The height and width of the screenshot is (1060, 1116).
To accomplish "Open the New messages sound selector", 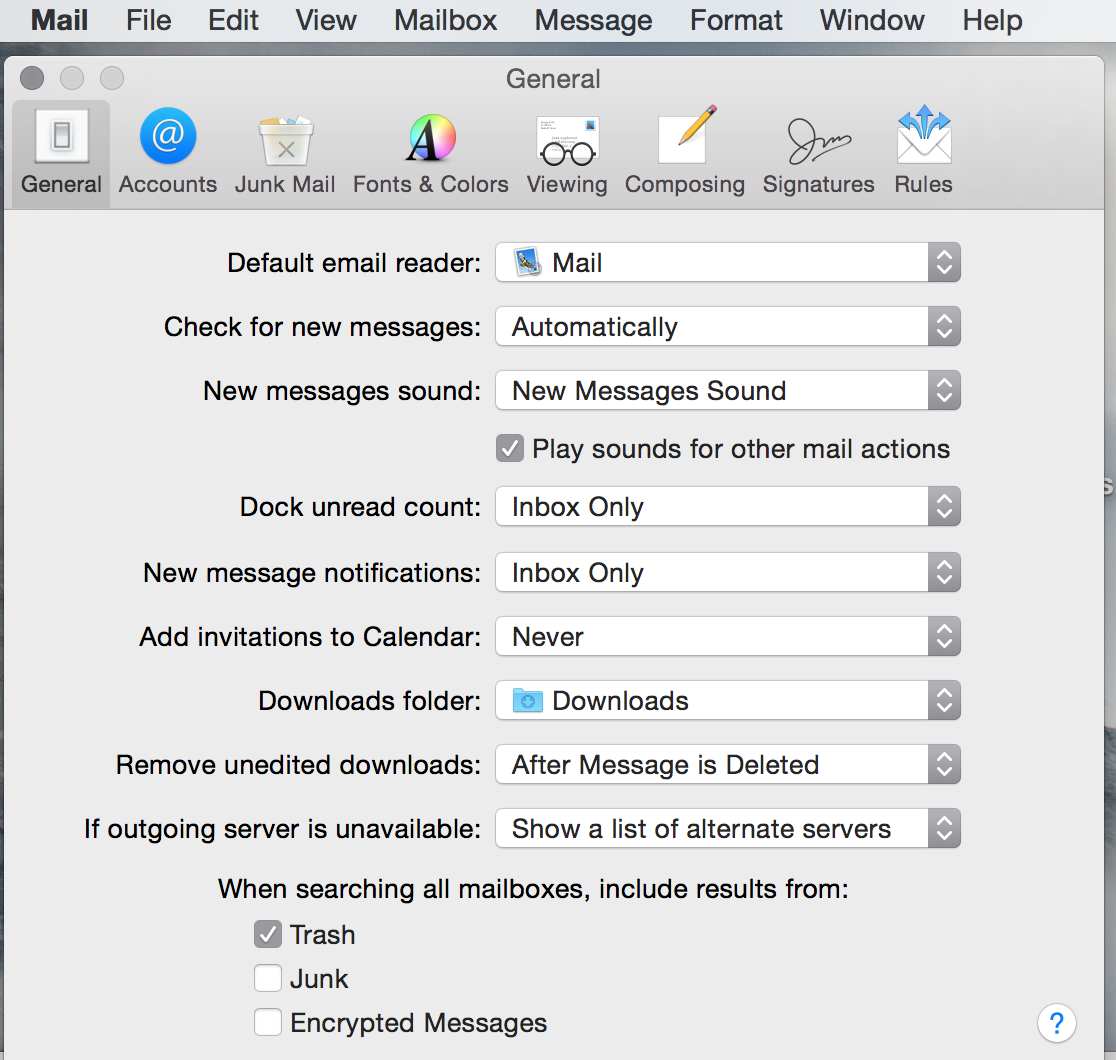I will point(727,390).
